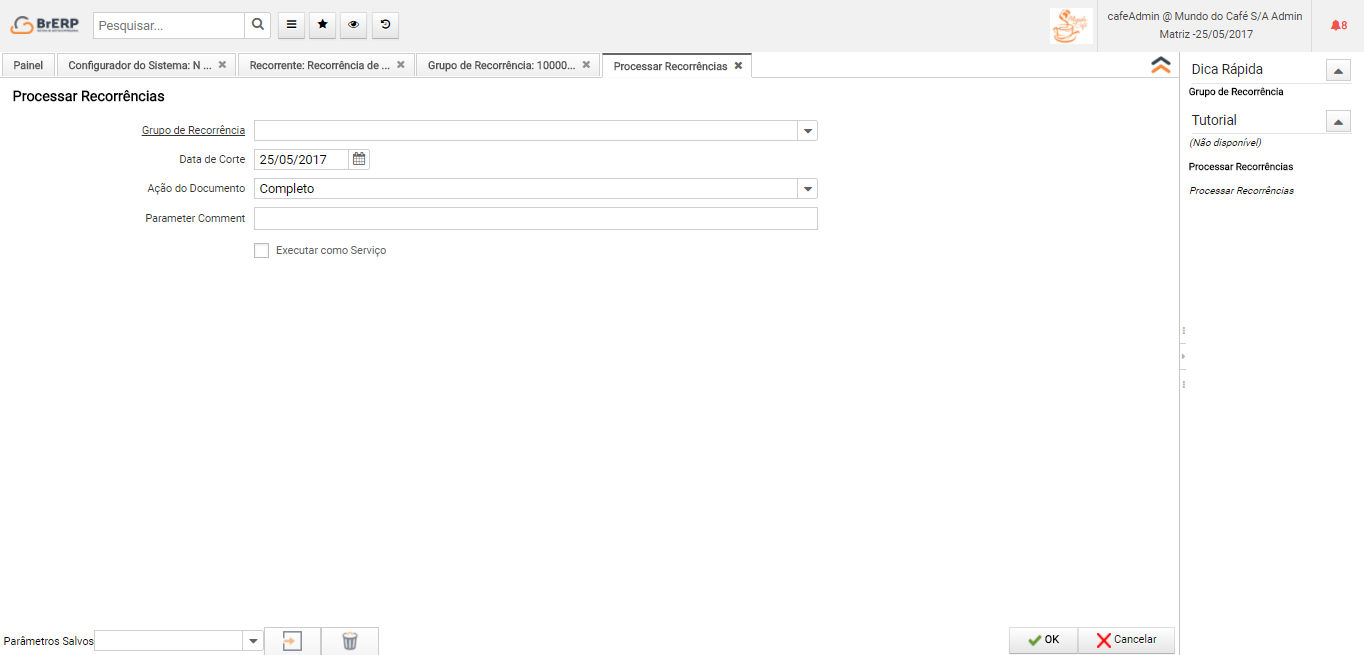
Task: Click the search magnifier icon
Action: (258, 25)
